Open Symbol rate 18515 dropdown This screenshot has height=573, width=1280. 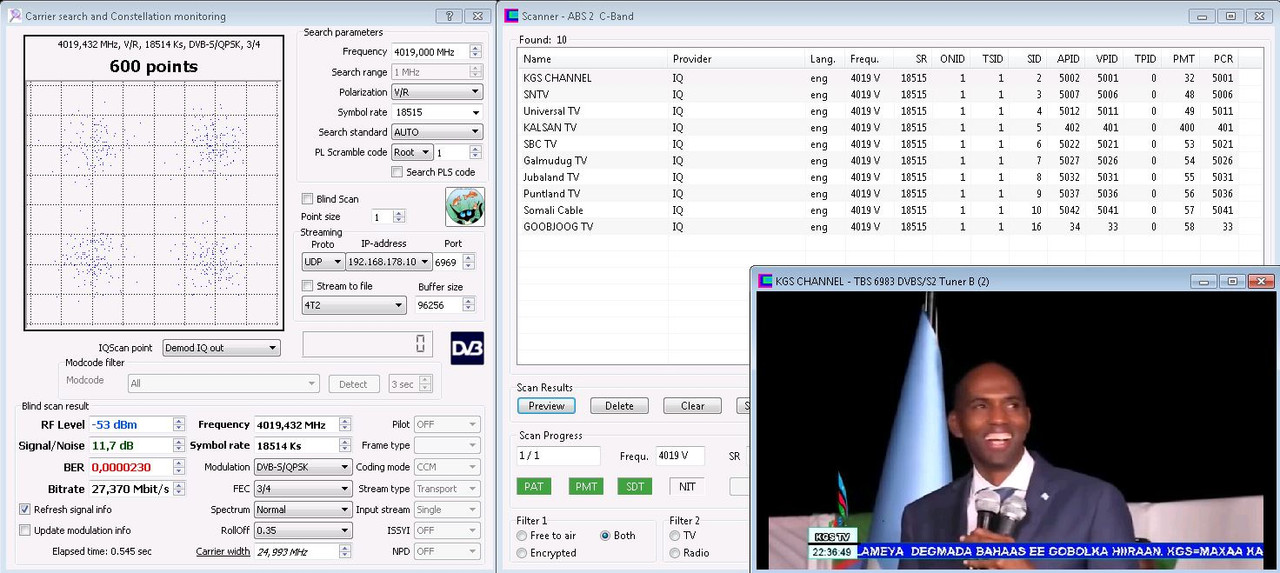[436, 112]
